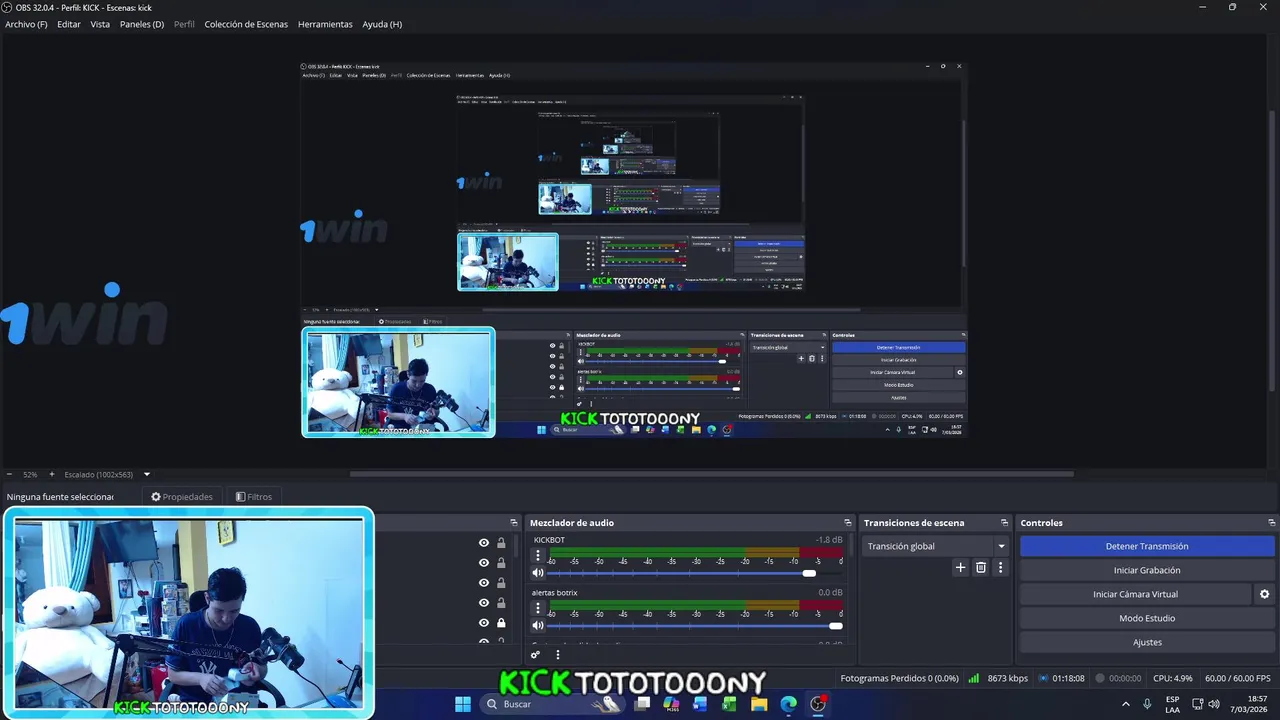Open KICKBOT audio track options menu

[538, 555]
